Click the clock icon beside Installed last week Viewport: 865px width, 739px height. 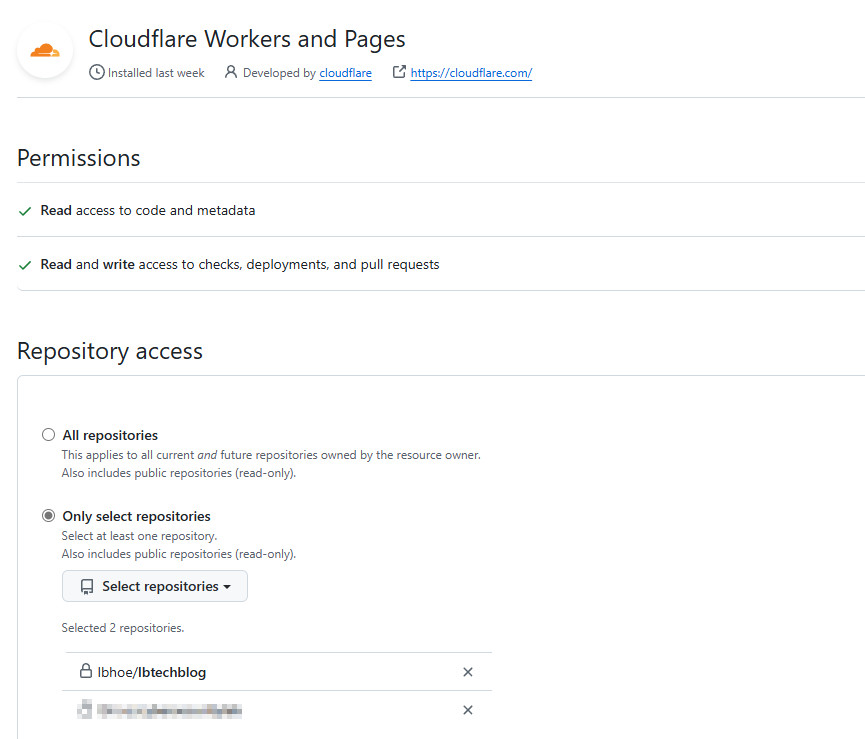click(96, 73)
